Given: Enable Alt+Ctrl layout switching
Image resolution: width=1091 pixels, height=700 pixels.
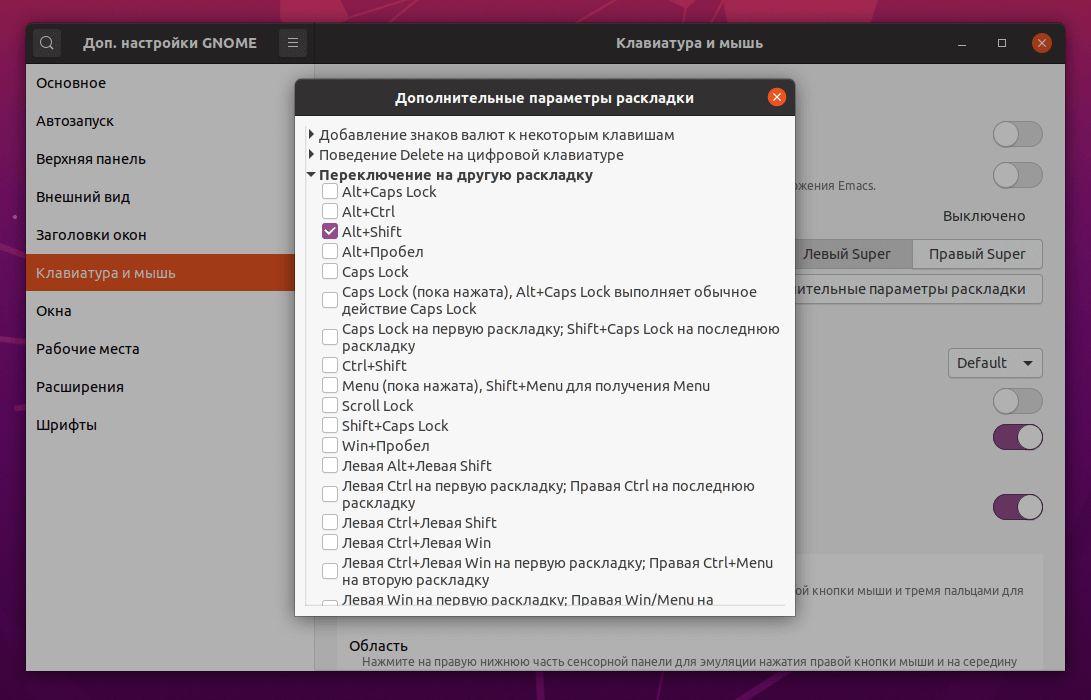Looking at the screenshot, I should 328,211.
